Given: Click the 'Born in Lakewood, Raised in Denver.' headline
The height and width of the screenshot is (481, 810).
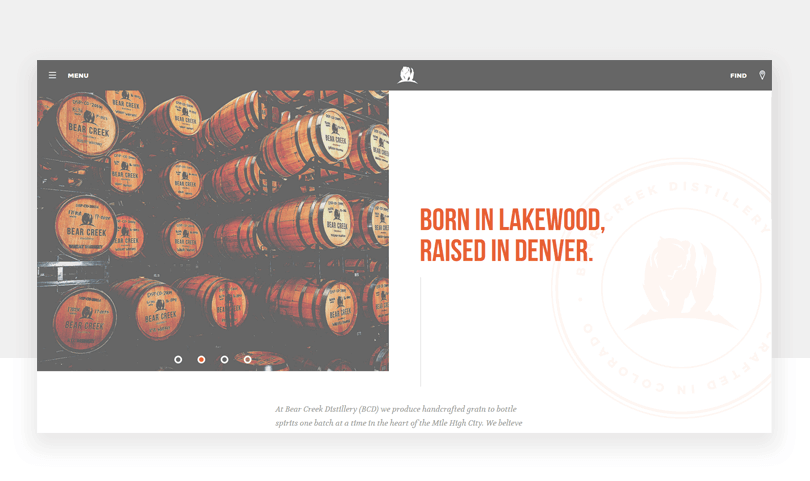Looking at the screenshot, I should (512, 235).
